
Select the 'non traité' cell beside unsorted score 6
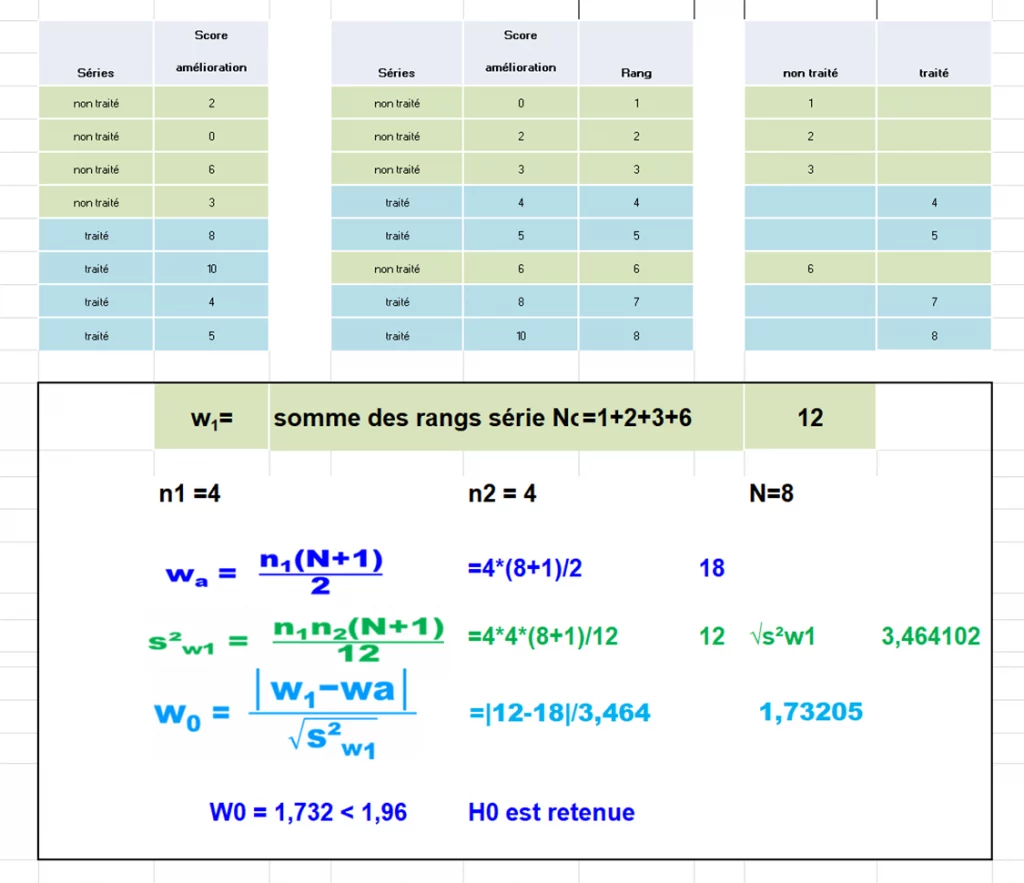click(x=96, y=170)
